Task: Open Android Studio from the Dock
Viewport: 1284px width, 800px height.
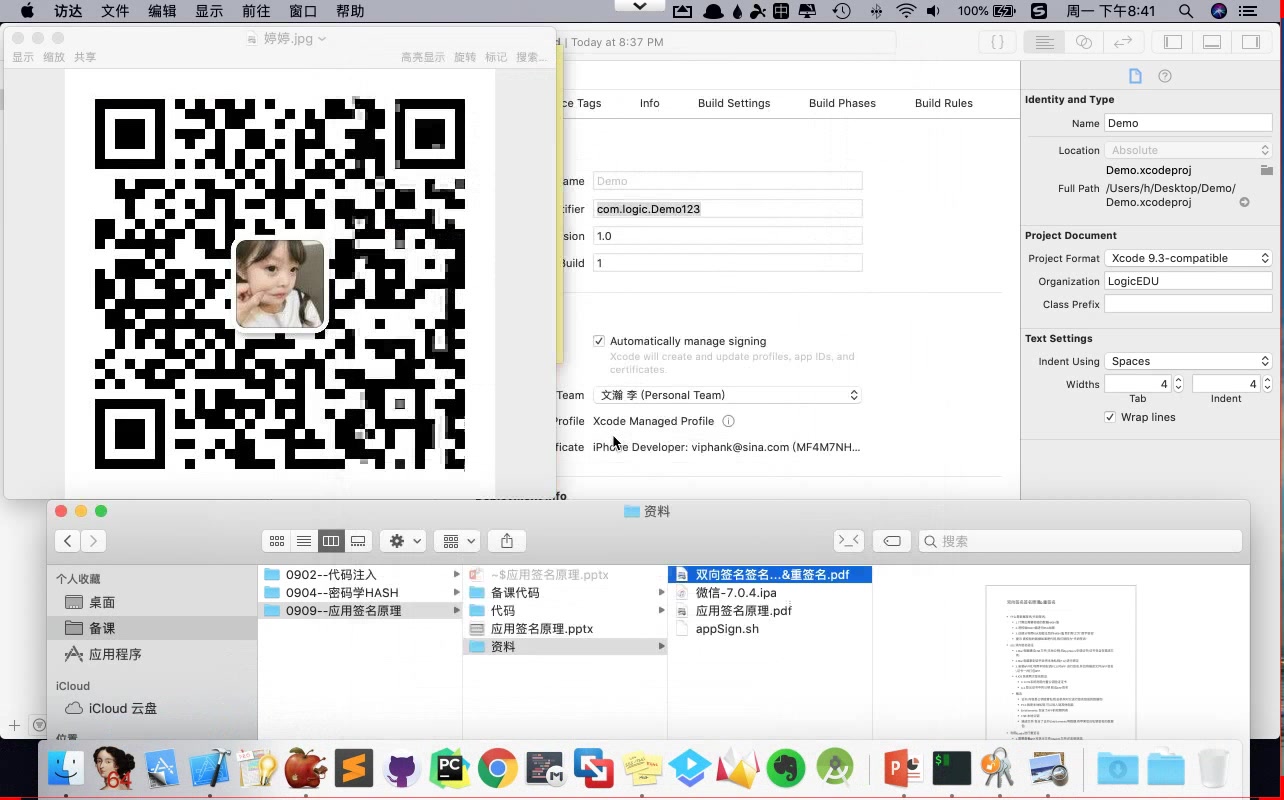Action: click(x=835, y=769)
